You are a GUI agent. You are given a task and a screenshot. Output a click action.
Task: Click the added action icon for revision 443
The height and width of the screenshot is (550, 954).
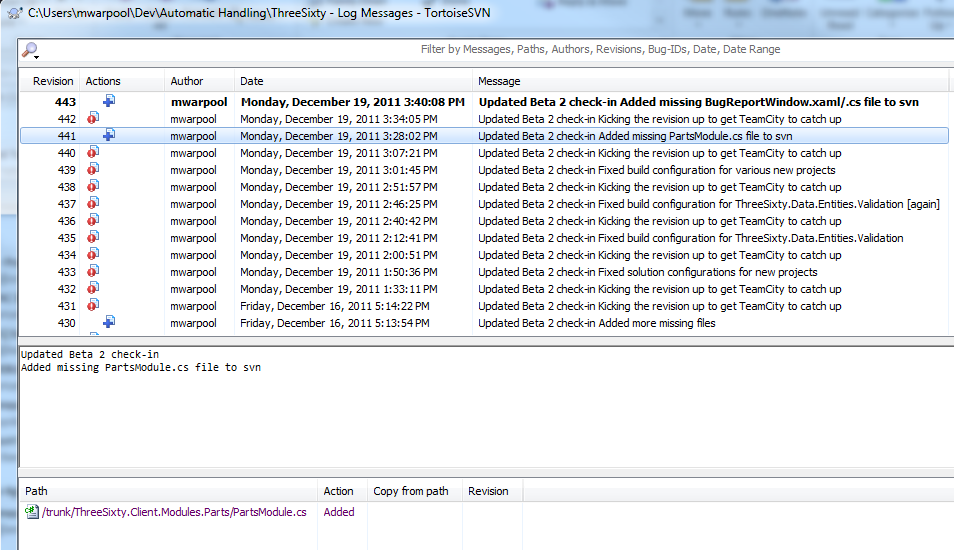pyautogui.click(x=109, y=100)
